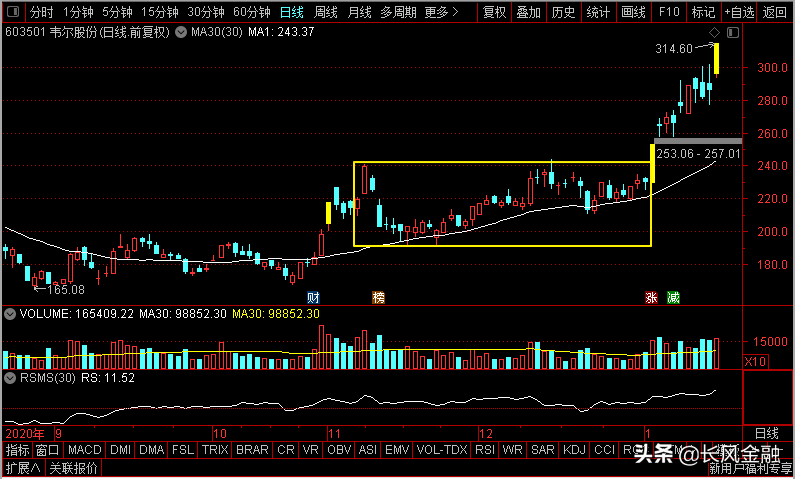This screenshot has height=479, width=795.
Task: Open F10 company information
Action: (669, 12)
